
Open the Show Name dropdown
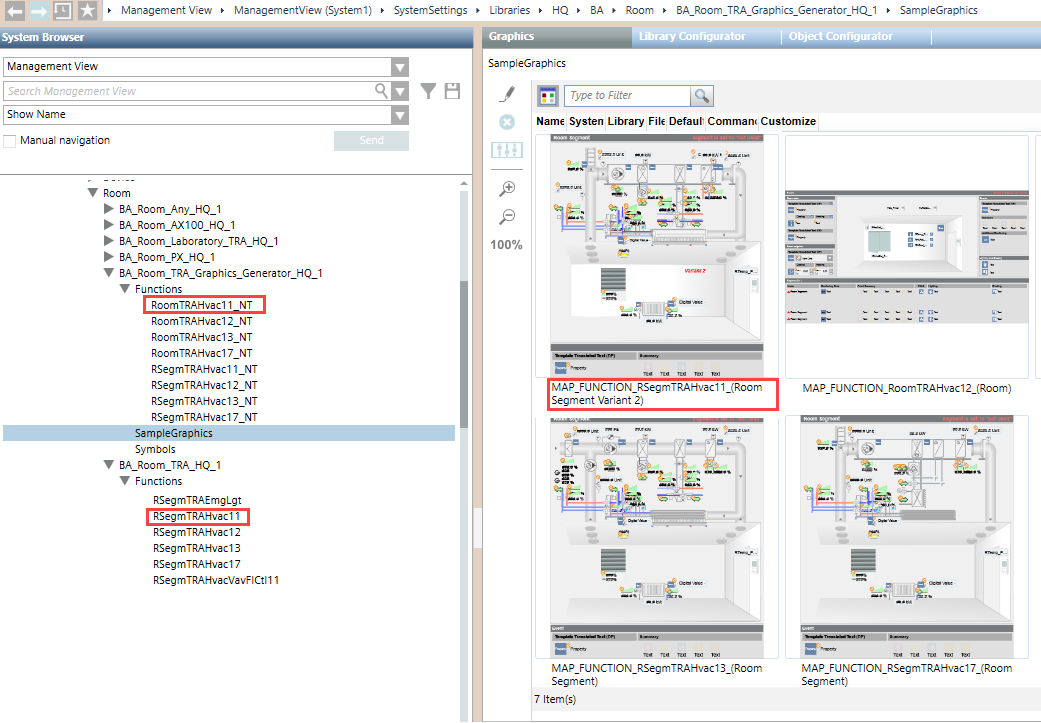pos(400,115)
